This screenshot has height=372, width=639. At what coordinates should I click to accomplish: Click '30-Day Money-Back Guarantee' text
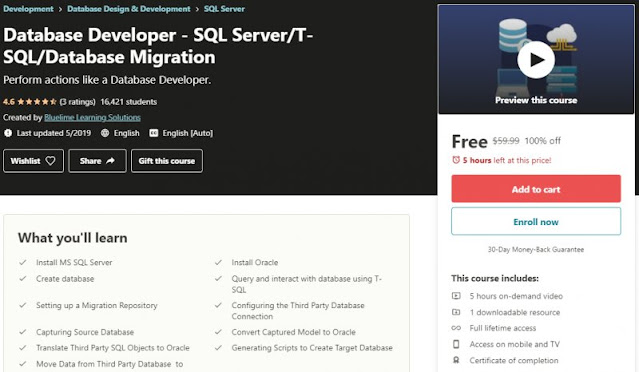[x=536, y=249]
